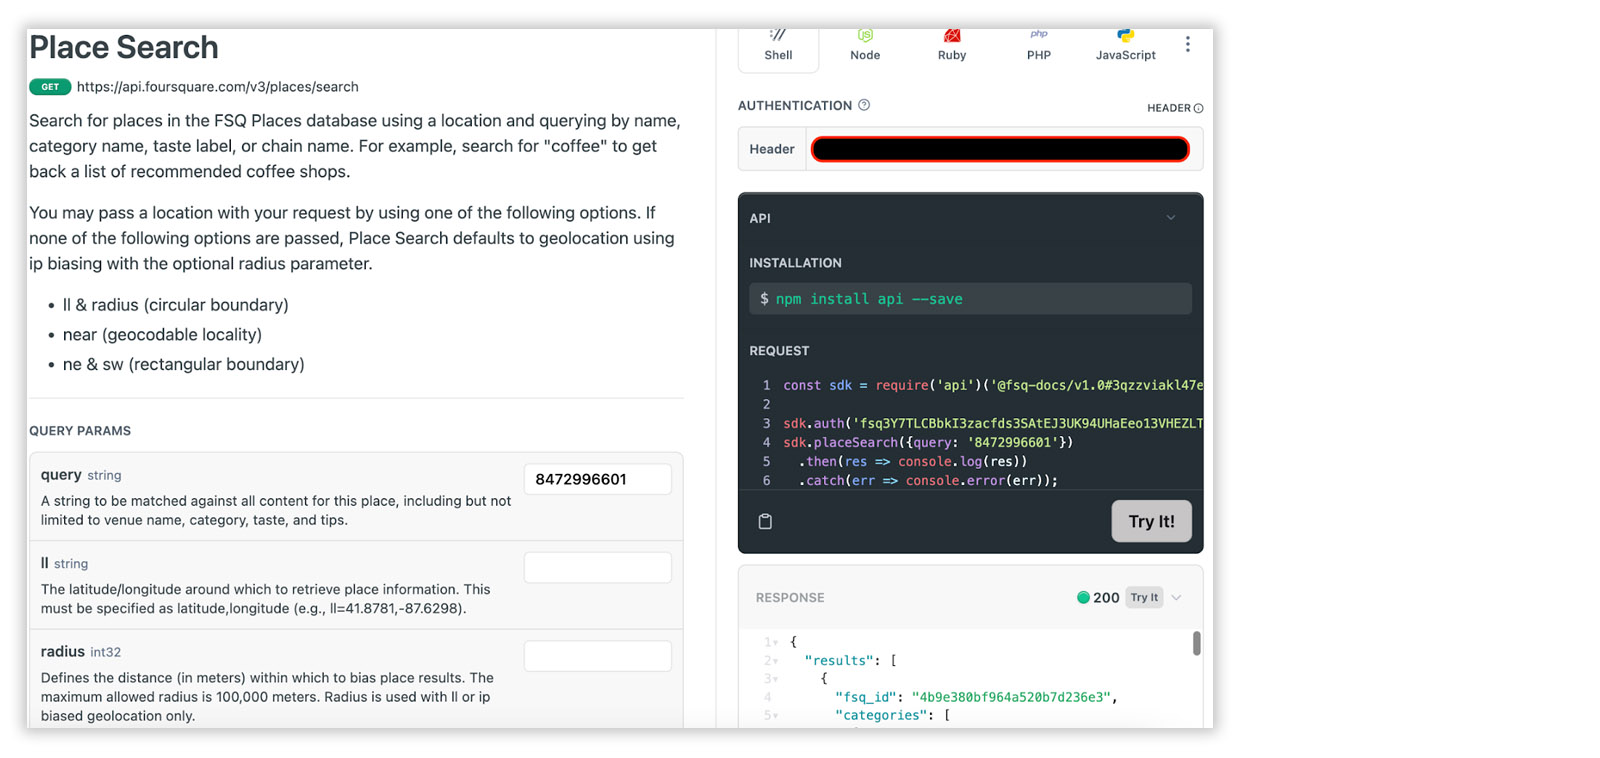Click the GET method badge
This screenshot has width=1600, height=758.
(x=50, y=87)
